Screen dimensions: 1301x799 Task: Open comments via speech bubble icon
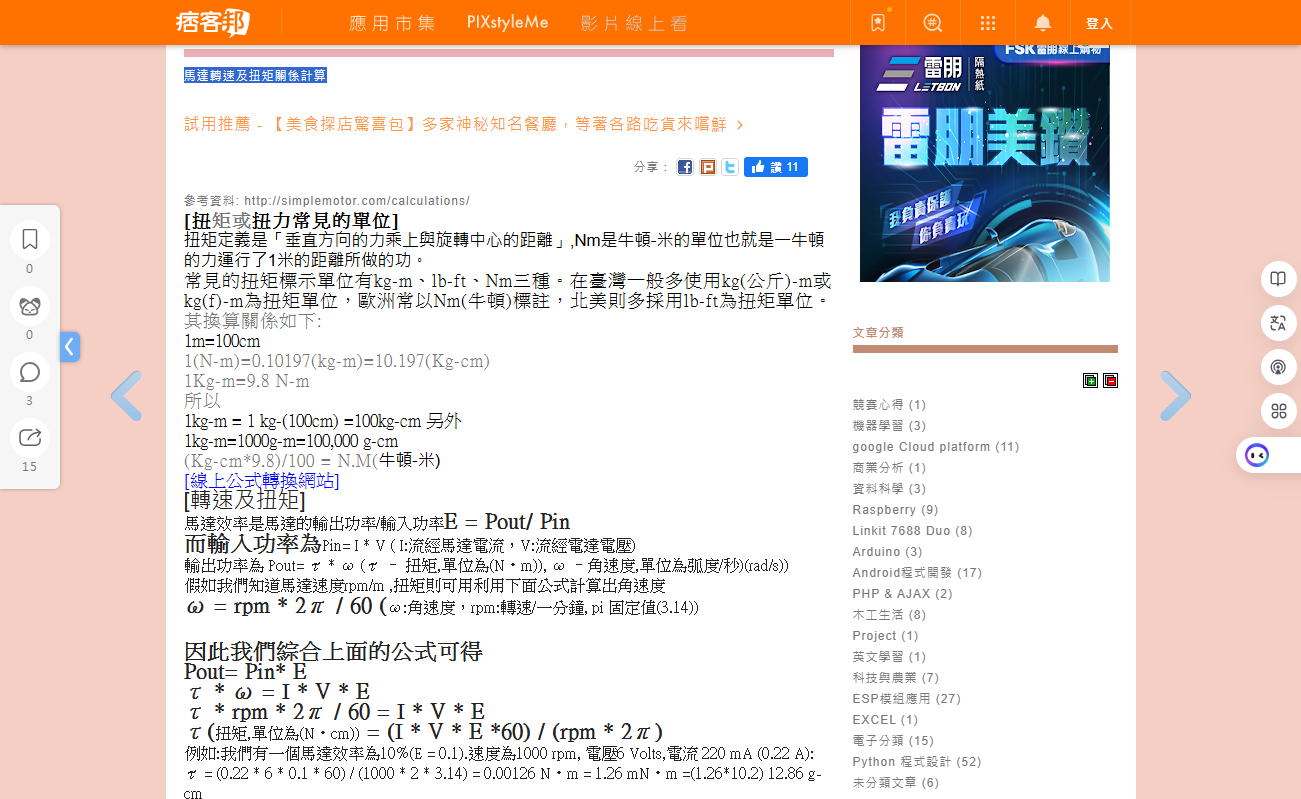click(30, 372)
